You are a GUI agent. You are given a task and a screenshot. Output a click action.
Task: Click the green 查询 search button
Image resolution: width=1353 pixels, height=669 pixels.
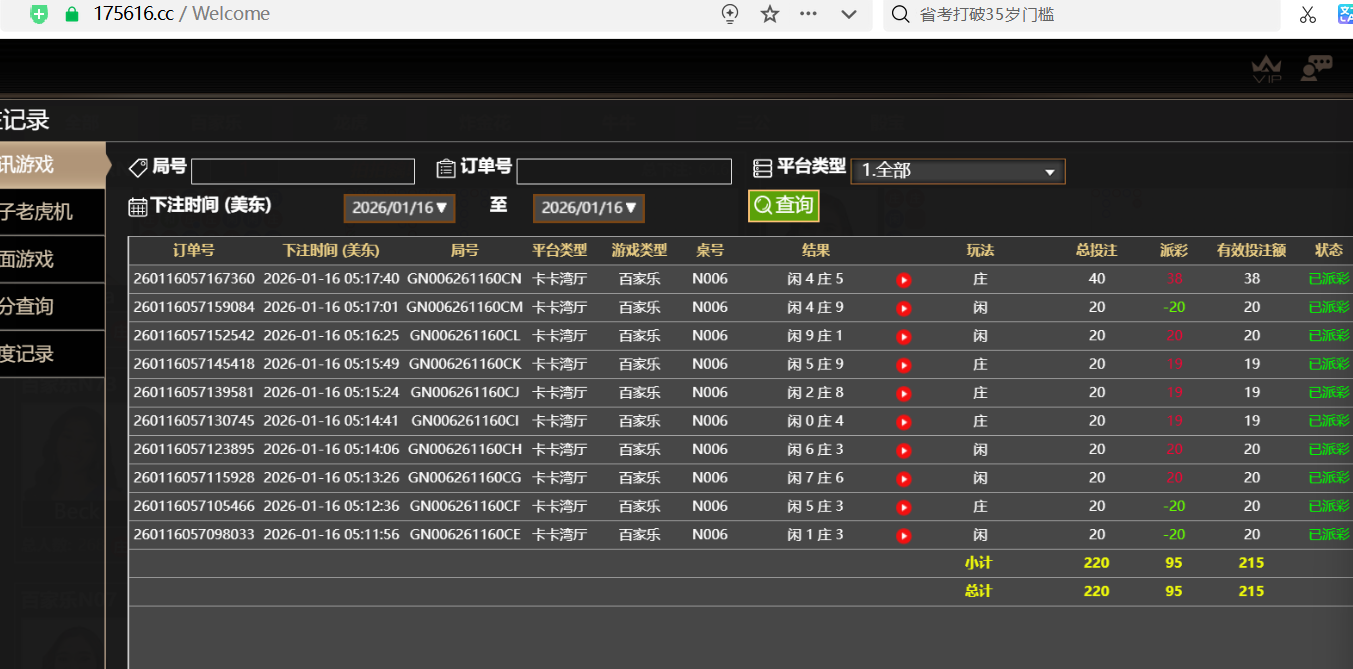784,206
